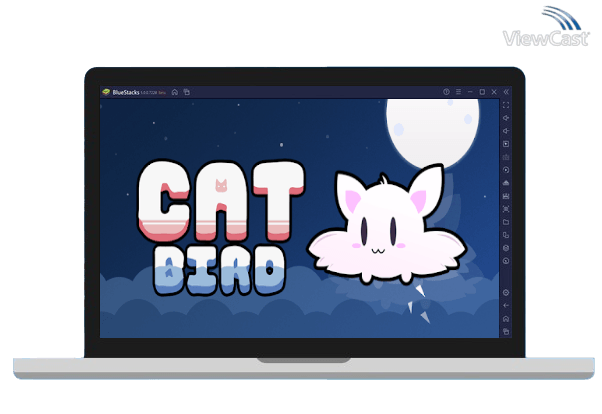Open the media folder icon

click(506, 222)
